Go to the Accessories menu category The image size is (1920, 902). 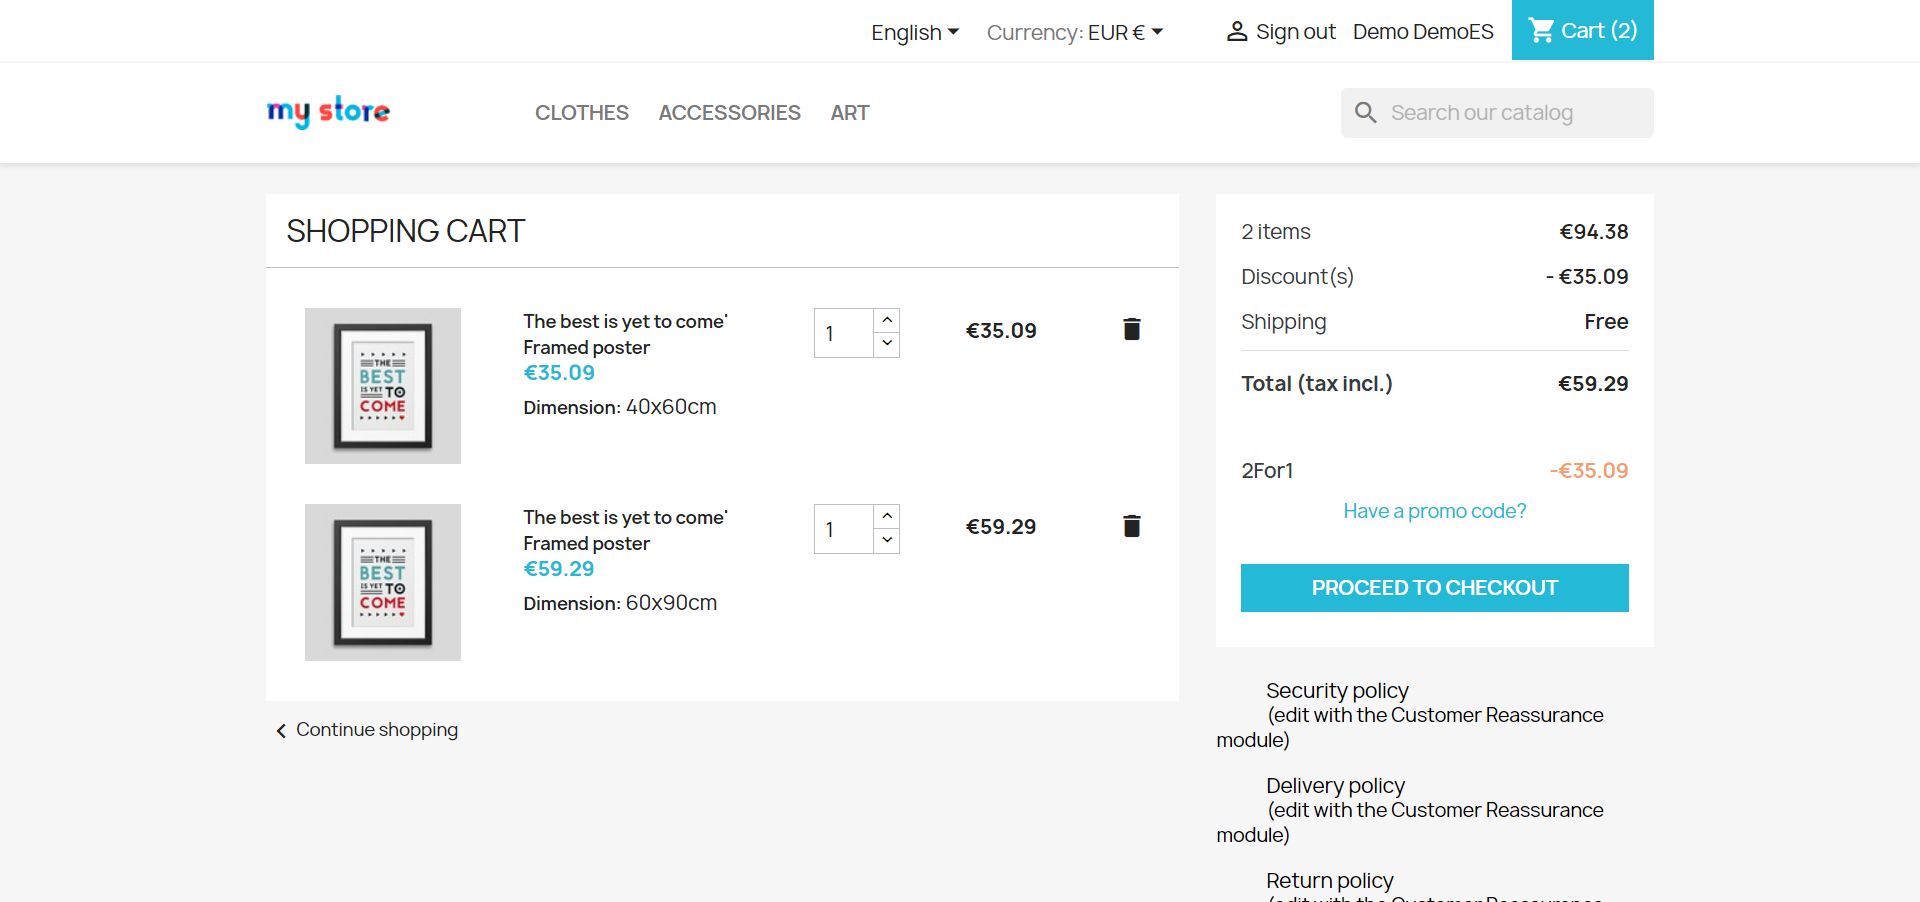[729, 113]
